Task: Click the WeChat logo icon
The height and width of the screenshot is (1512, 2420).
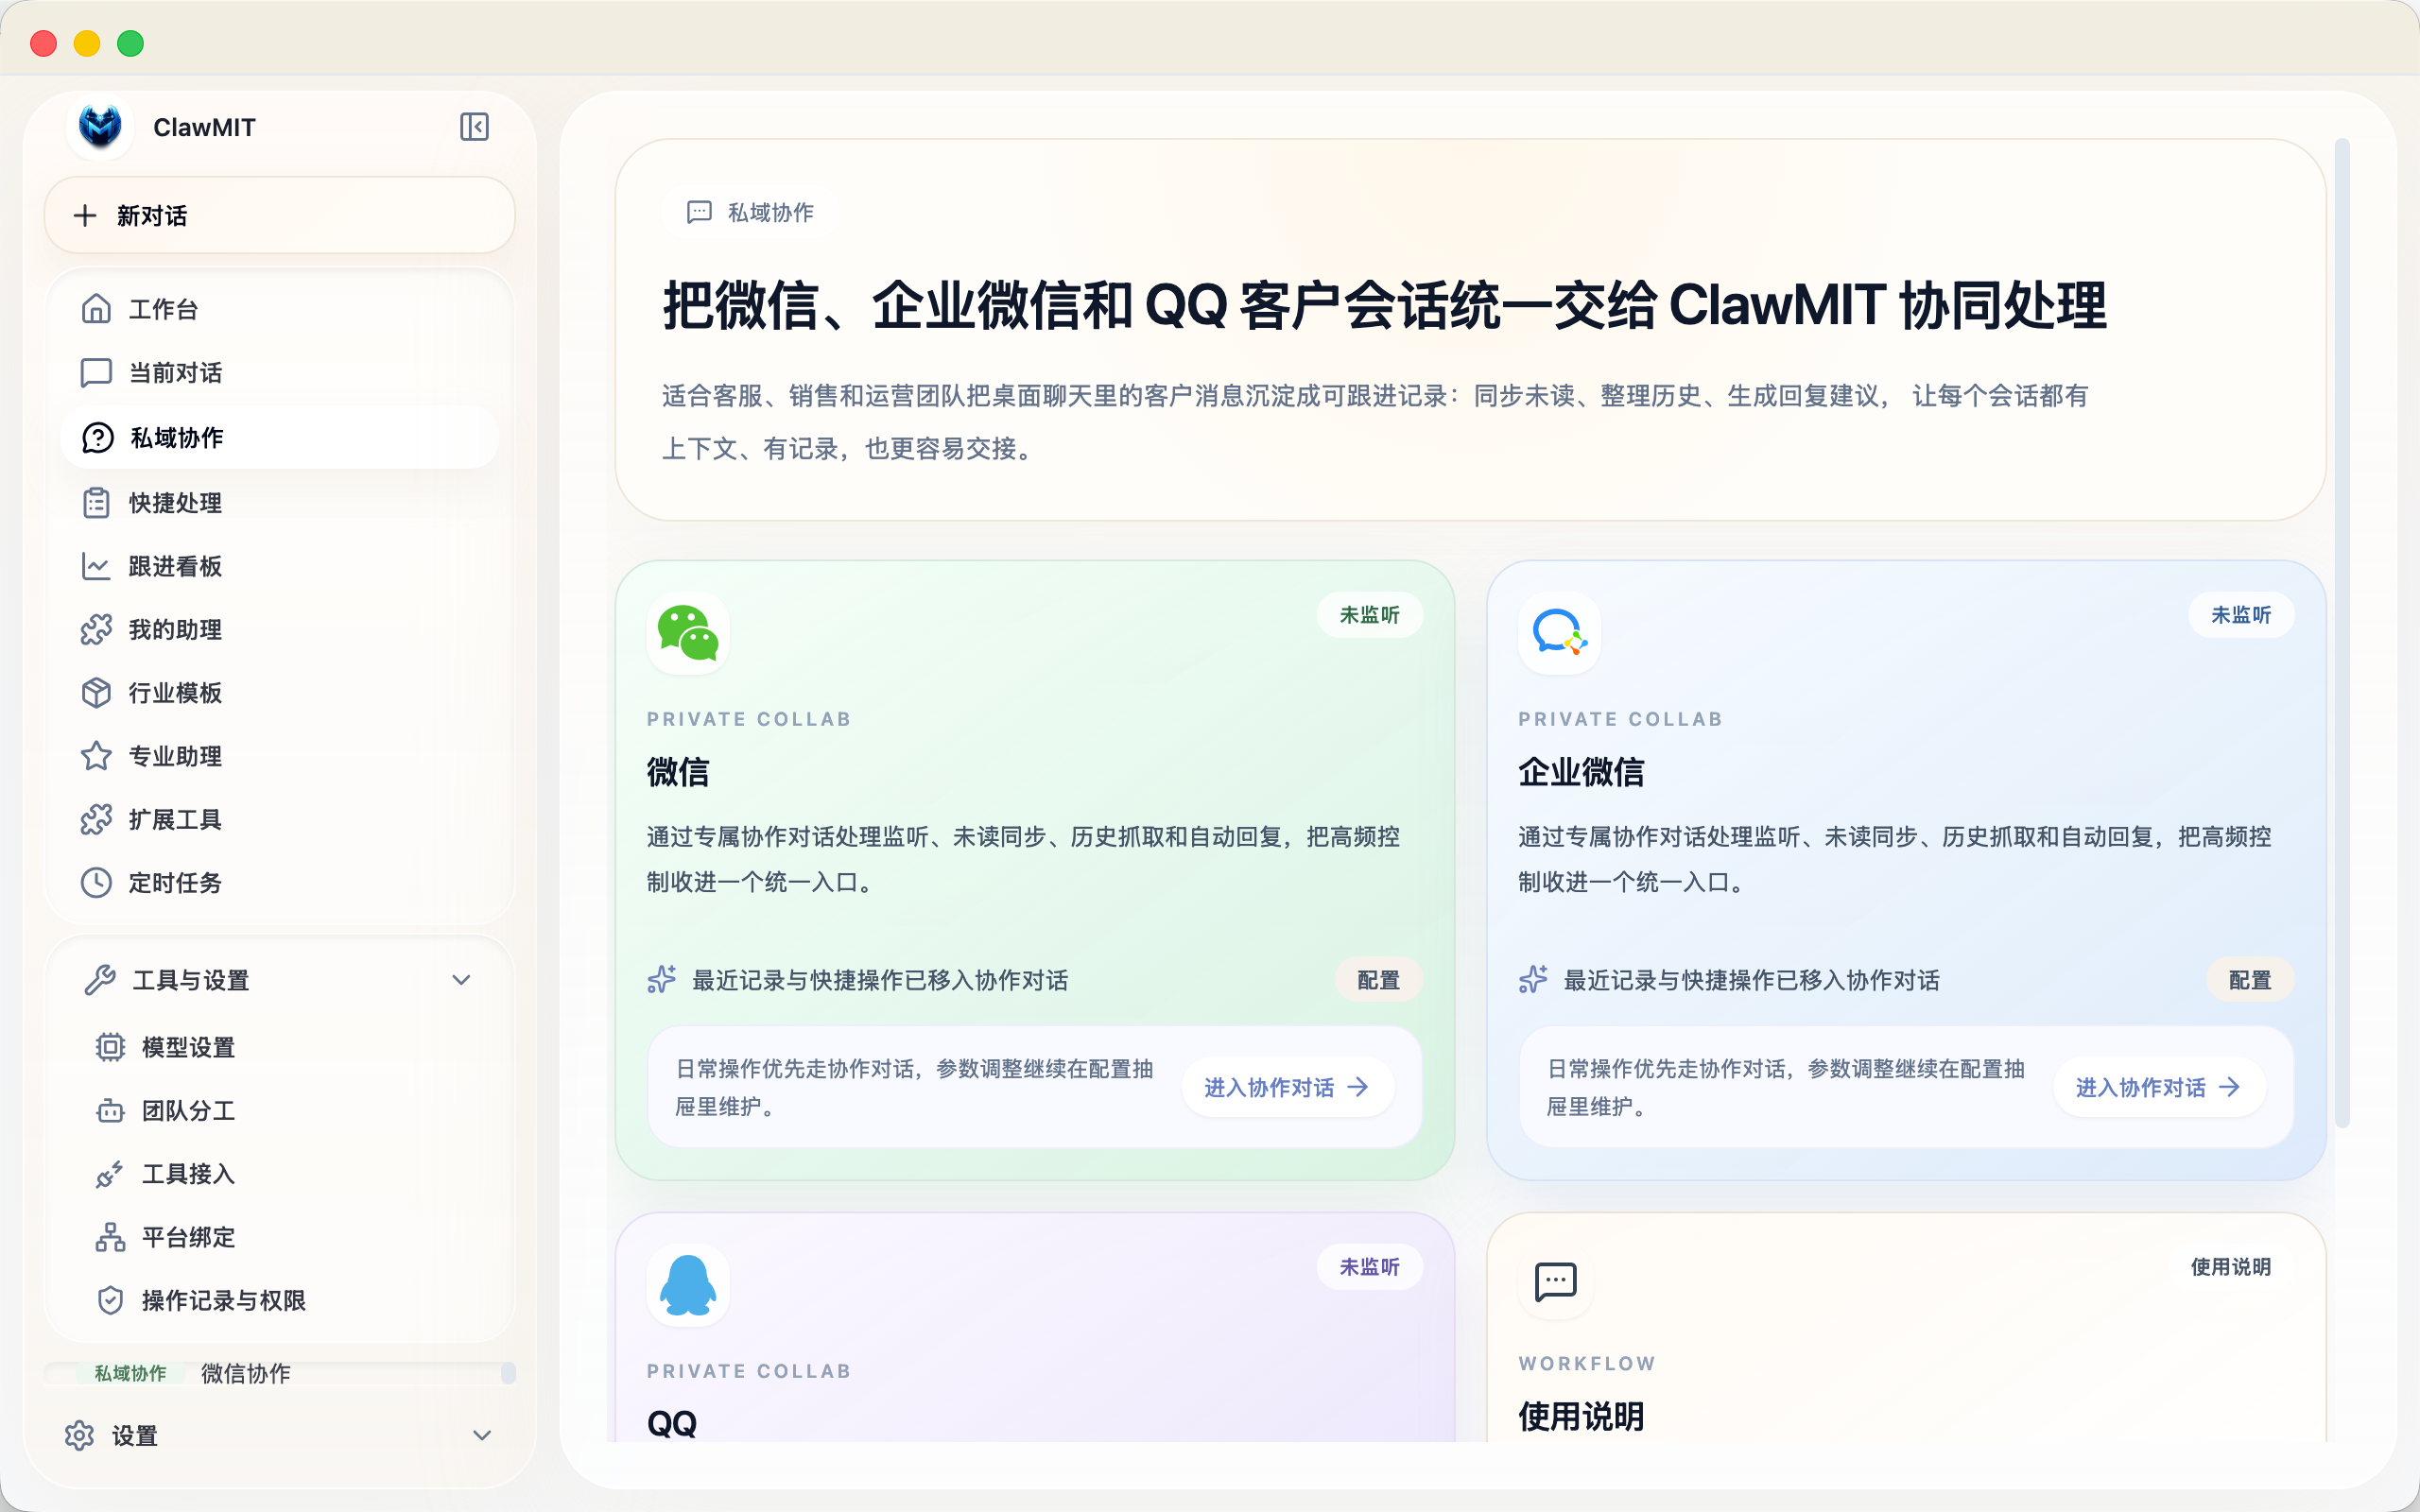Action: coord(688,633)
